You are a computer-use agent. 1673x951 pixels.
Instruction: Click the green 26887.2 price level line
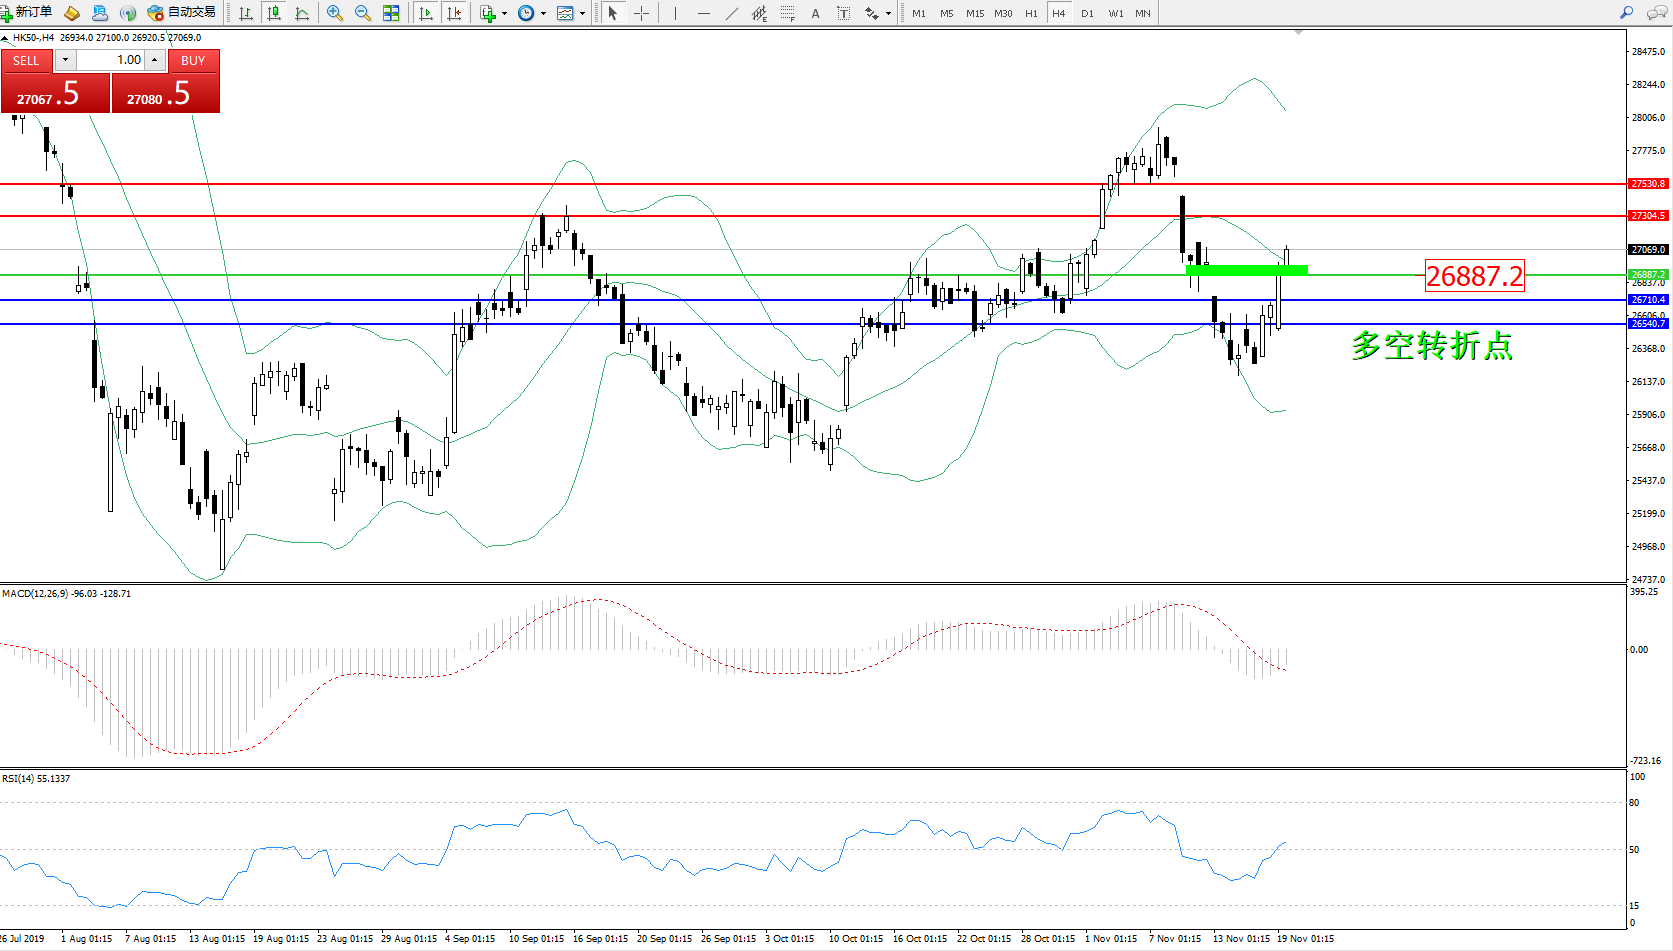(x=700, y=275)
